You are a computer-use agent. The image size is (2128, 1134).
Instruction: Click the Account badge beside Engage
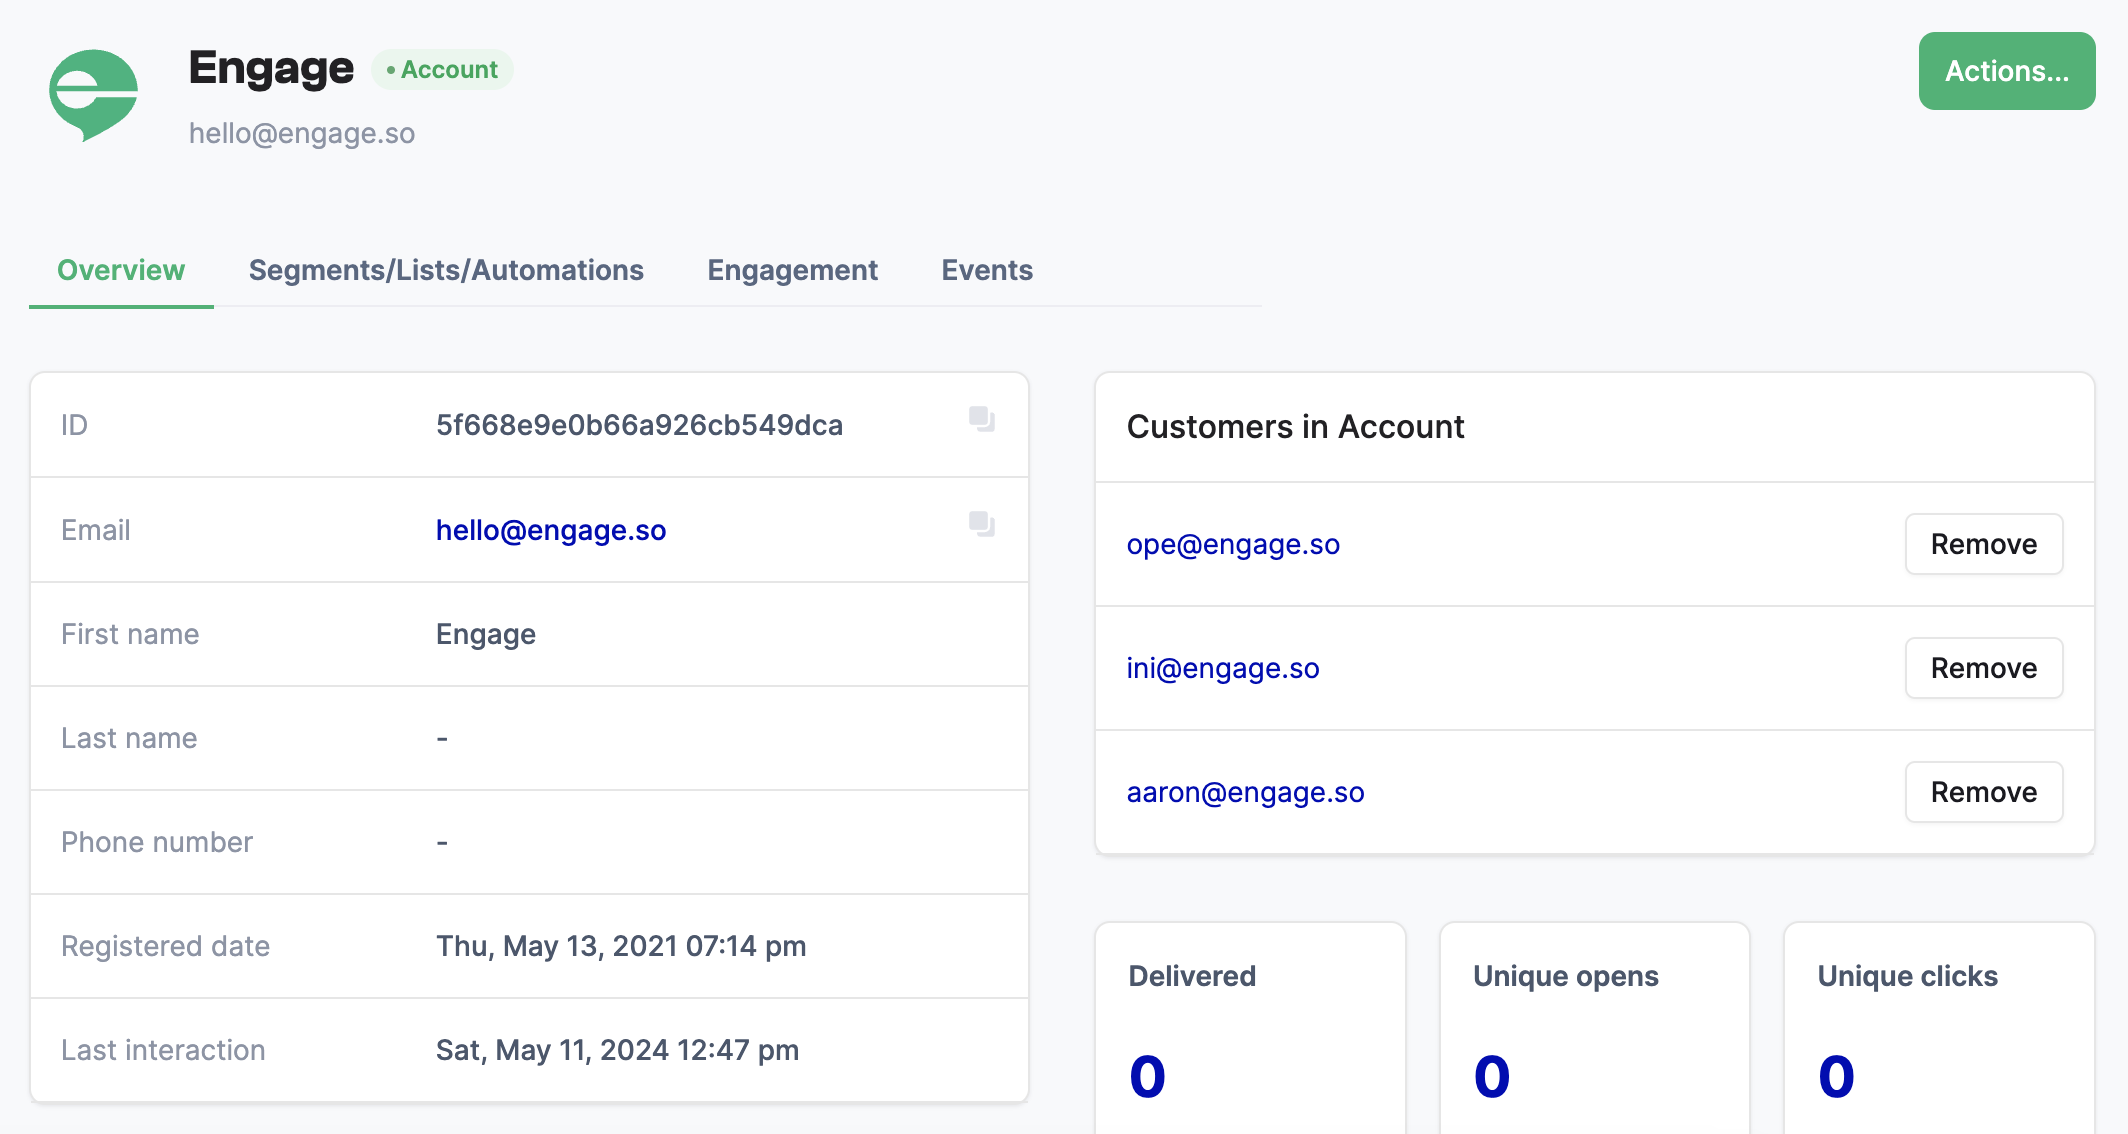[x=442, y=70]
